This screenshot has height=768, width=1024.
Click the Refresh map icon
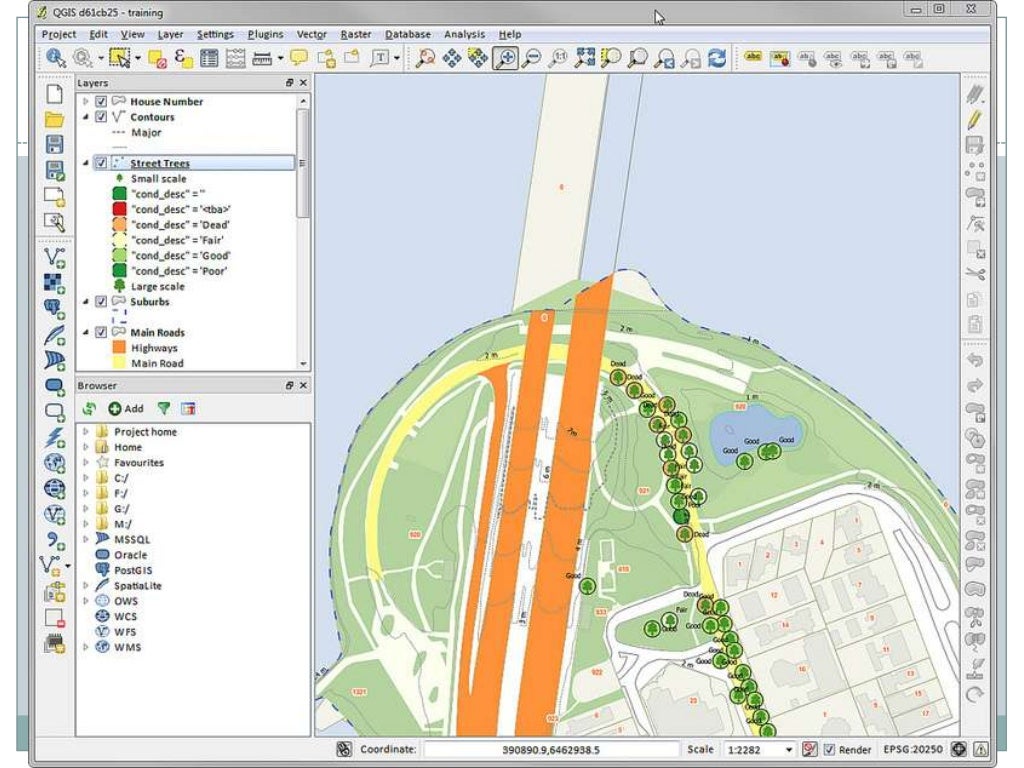(x=716, y=59)
